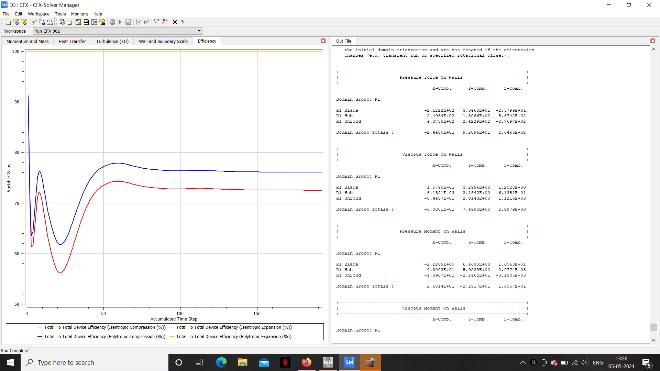Click the first new run toolbar icon

click(x=8, y=22)
